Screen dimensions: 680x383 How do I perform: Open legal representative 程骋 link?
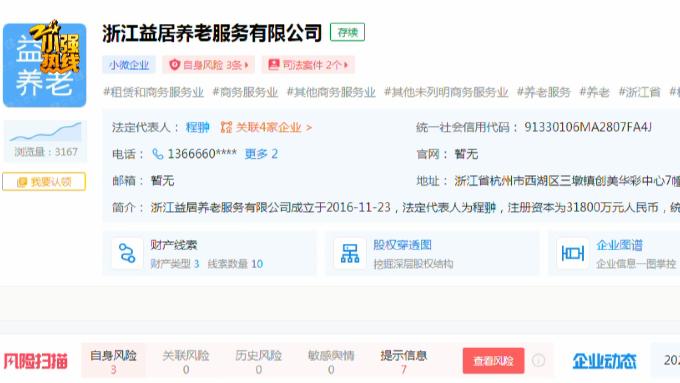click(197, 127)
